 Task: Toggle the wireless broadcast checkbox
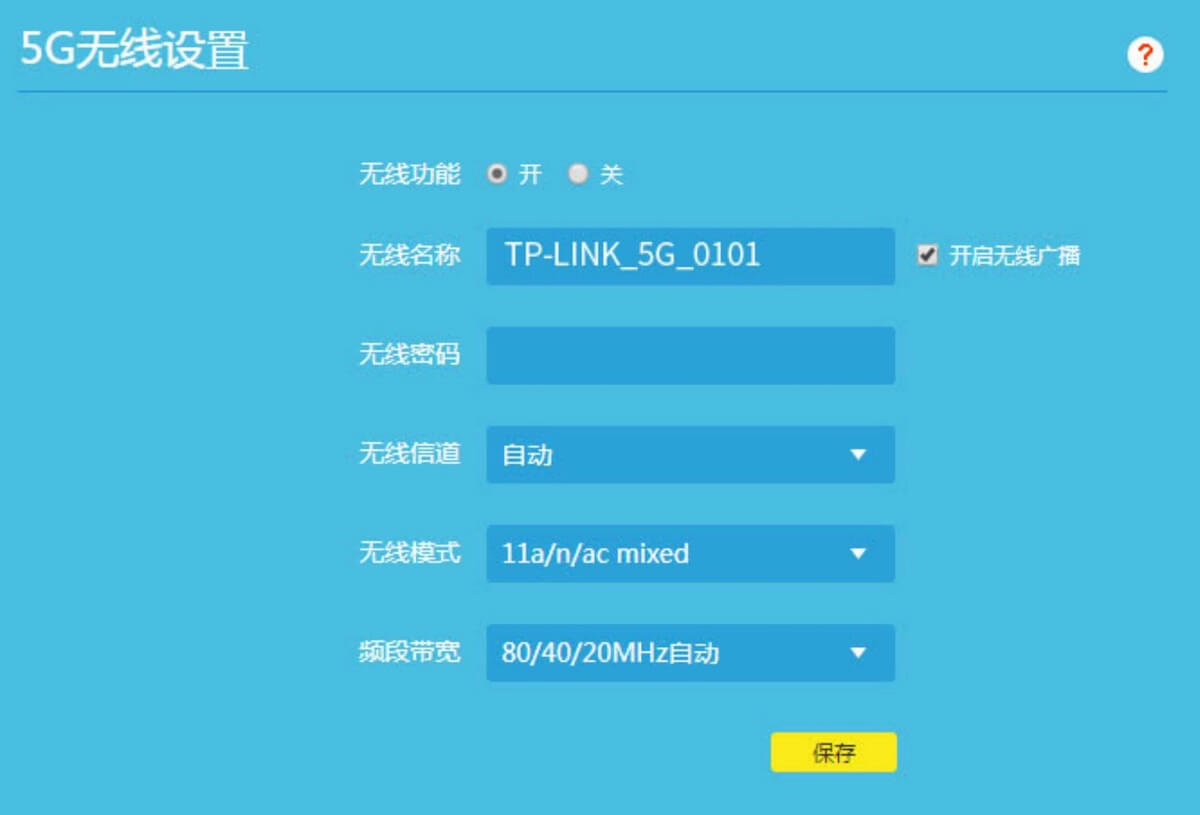click(929, 256)
